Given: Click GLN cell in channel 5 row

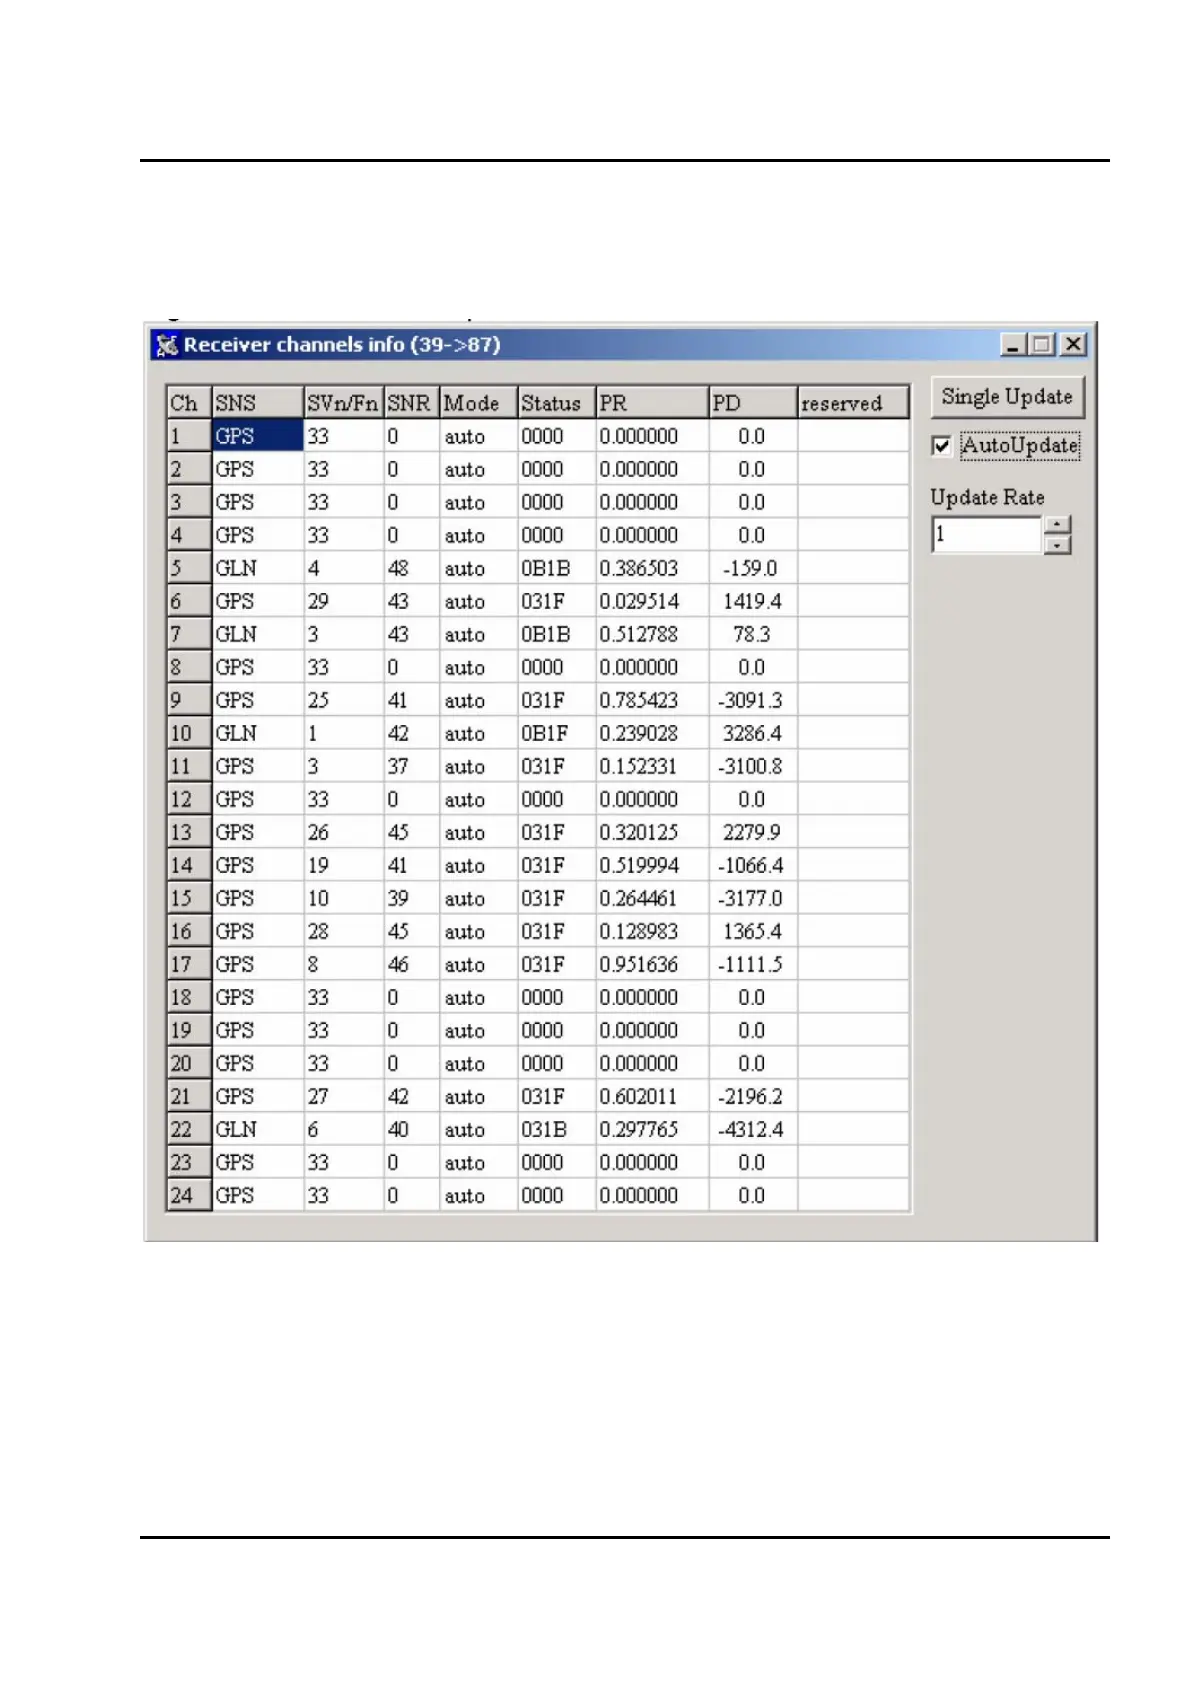Looking at the screenshot, I should click(x=257, y=568).
